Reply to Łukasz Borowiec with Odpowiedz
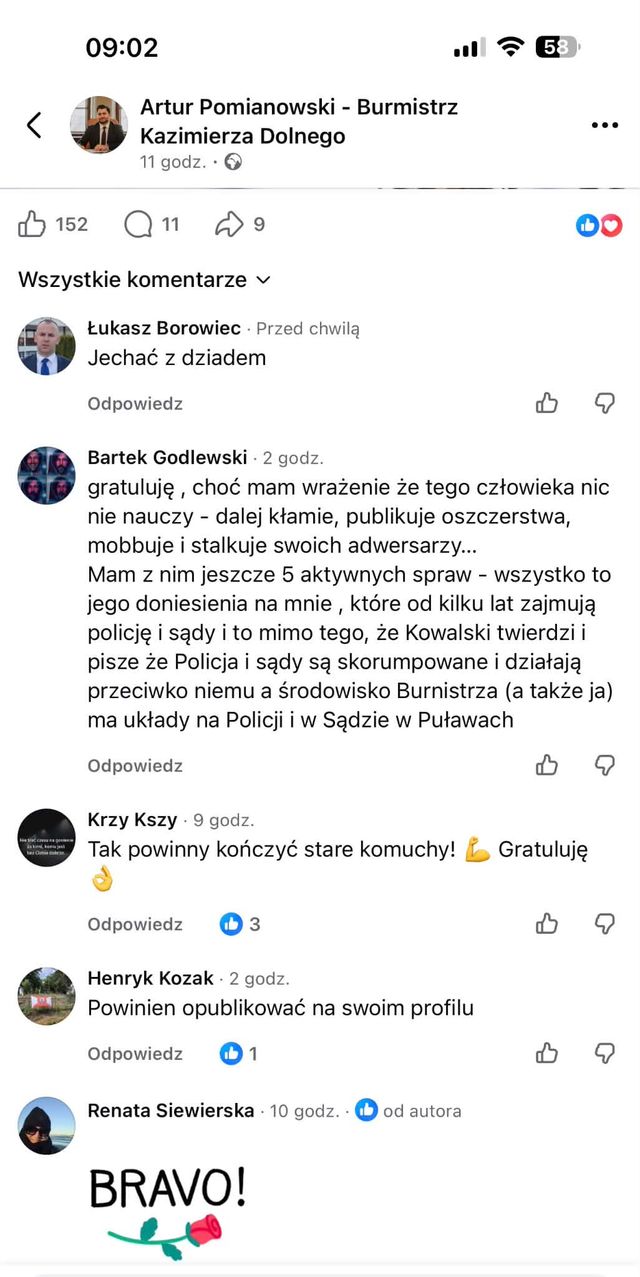This screenshot has width=640, height=1277. click(135, 404)
